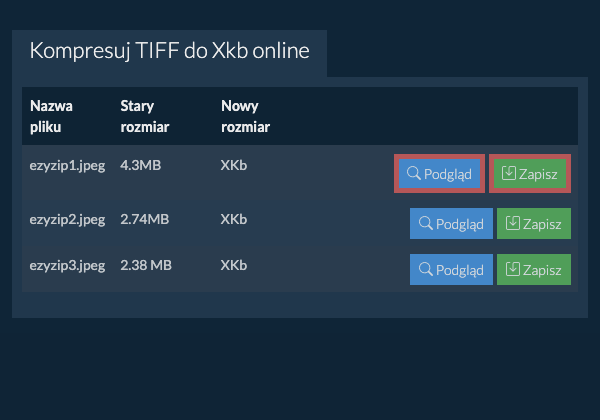
Task: Click download icon in ezyzip3.jpeg Zapisz button
Action: pyautogui.click(x=513, y=269)
